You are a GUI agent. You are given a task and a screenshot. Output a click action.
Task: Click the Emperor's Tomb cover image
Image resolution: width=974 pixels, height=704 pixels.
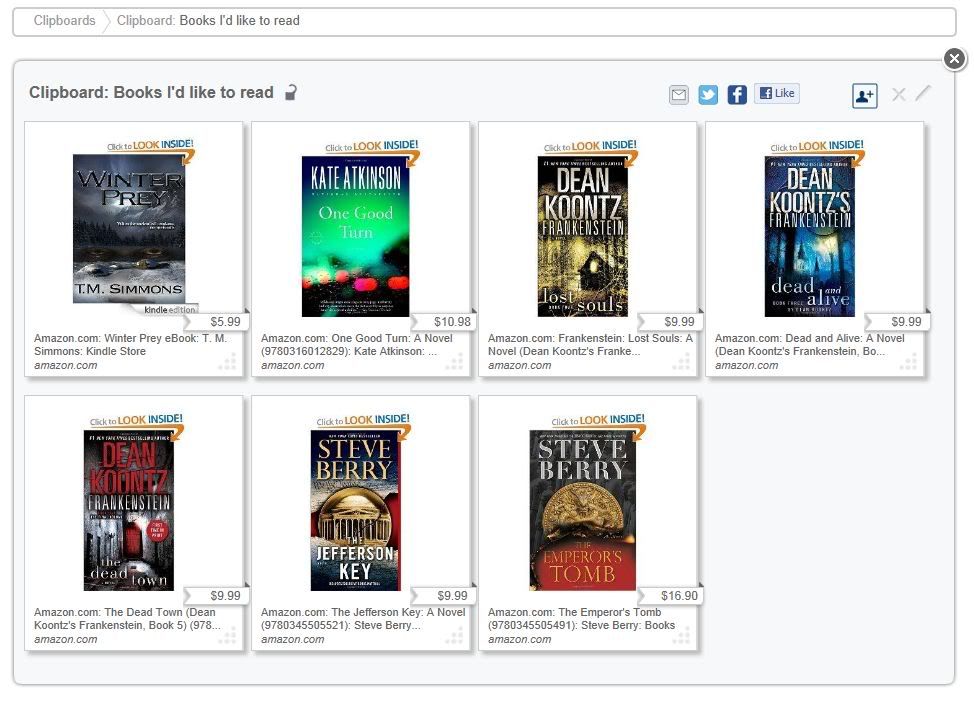pos(582,509)
